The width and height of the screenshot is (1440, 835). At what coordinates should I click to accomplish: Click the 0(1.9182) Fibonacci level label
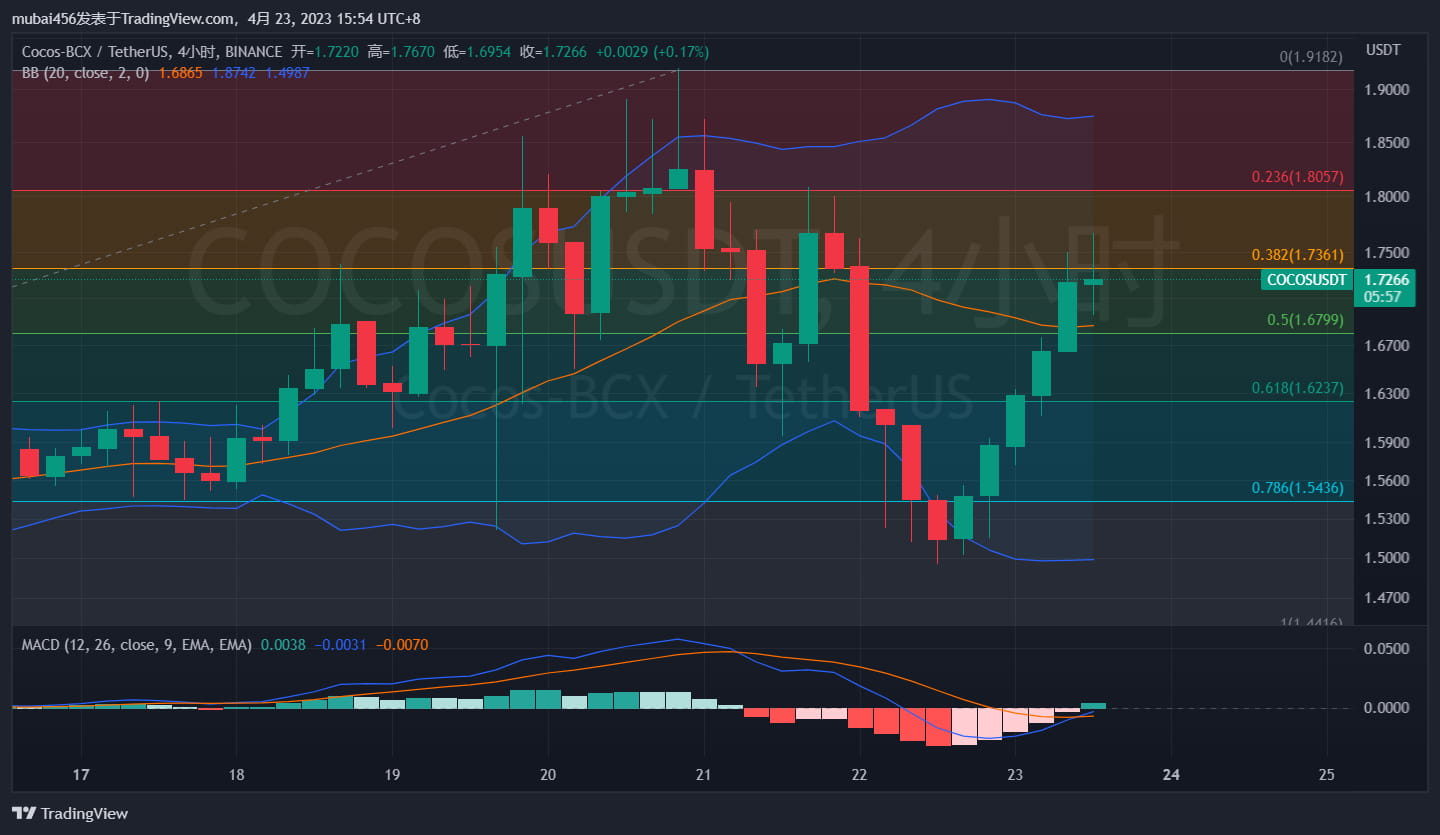(1311, 57)
